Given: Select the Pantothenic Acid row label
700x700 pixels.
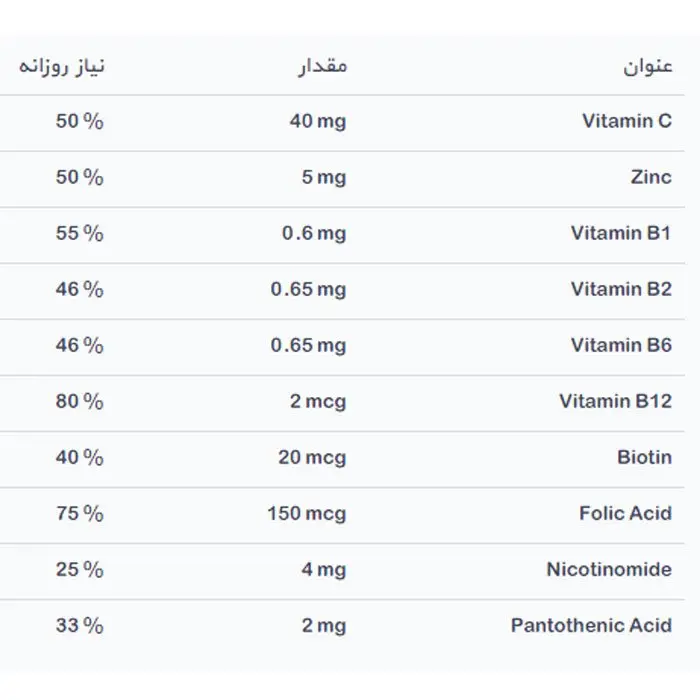Looking at the screenshot, I should click(x=592, y=625).
